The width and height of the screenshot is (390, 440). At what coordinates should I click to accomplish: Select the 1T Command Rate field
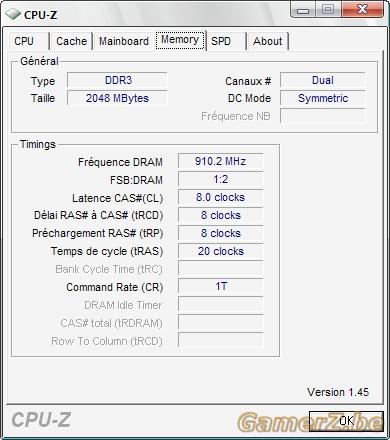pos(220,286)
